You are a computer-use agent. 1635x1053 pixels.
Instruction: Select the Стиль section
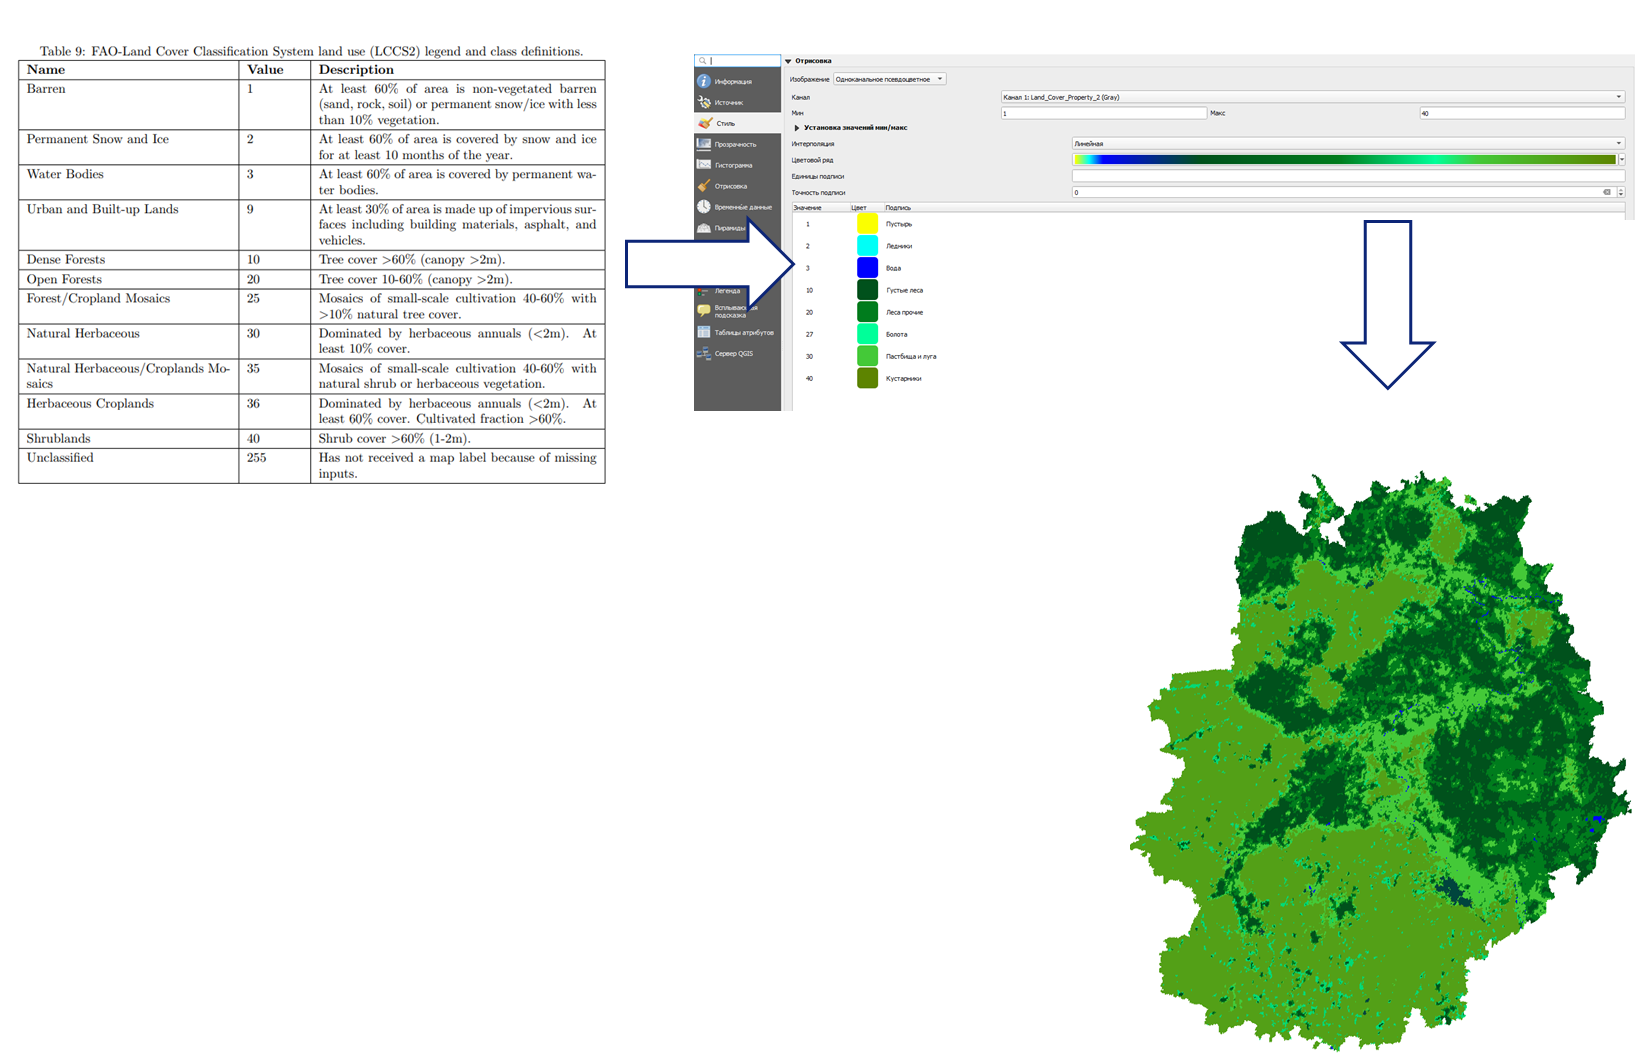737,123
